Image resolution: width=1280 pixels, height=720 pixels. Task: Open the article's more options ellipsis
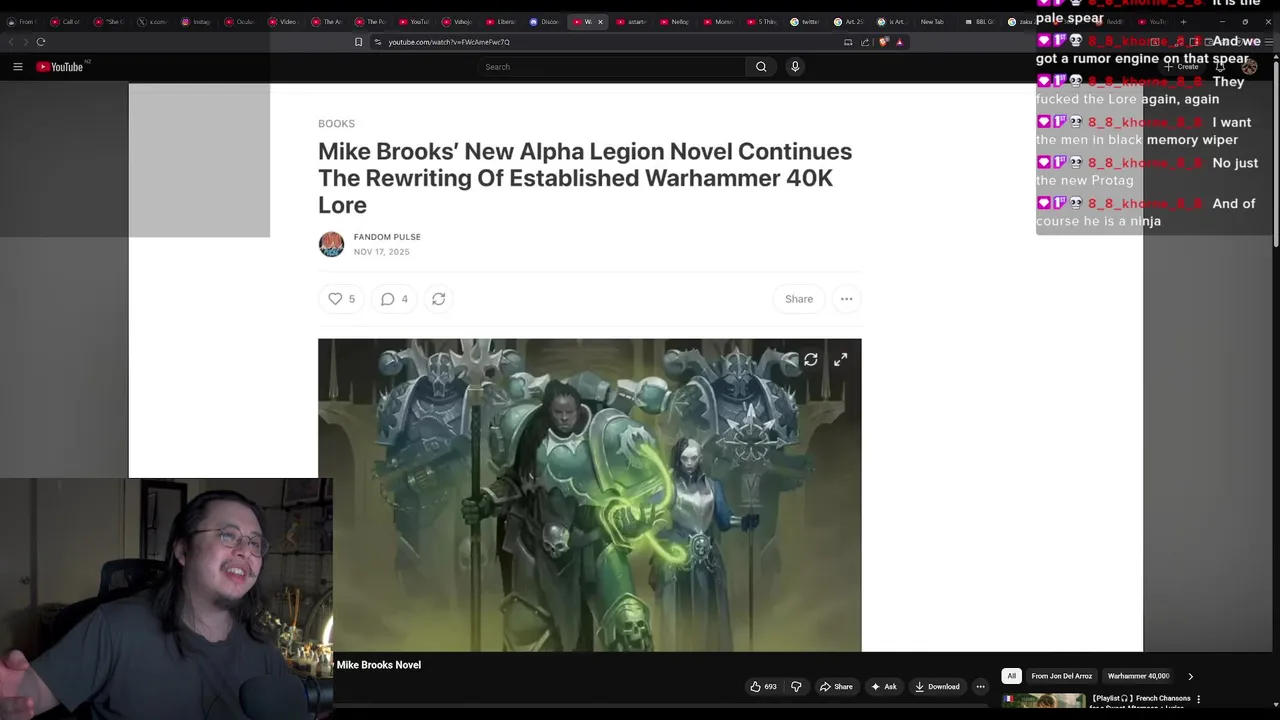tap(846, 299)
